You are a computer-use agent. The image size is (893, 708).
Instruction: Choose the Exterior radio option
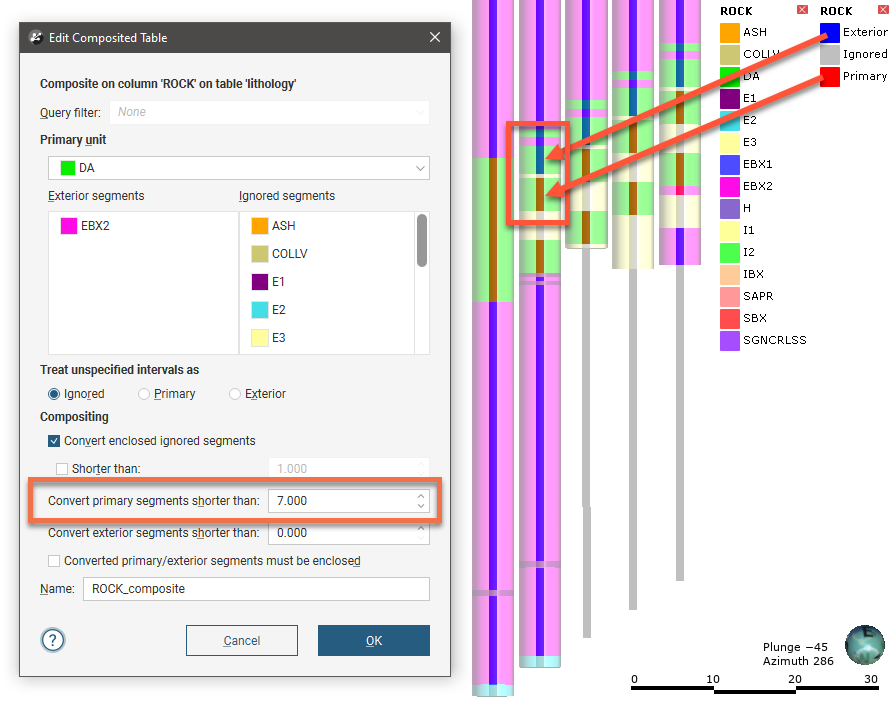(236, 394)
